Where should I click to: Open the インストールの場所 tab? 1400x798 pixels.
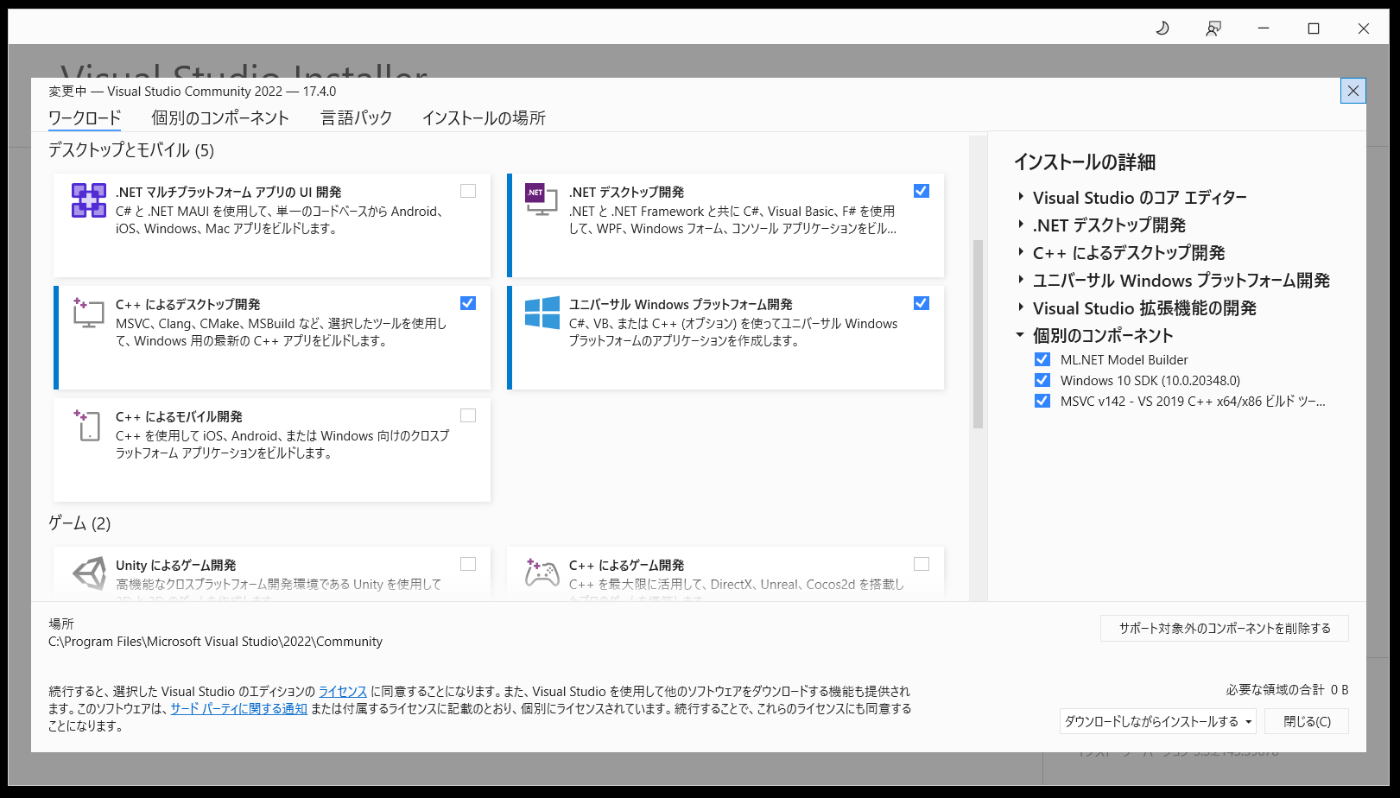click(x=484, y=118)
